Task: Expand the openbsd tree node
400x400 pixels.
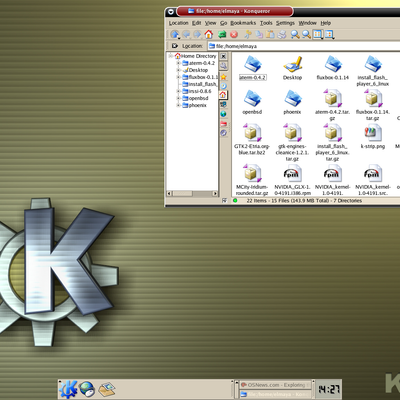Action: (x=178, y=98)
